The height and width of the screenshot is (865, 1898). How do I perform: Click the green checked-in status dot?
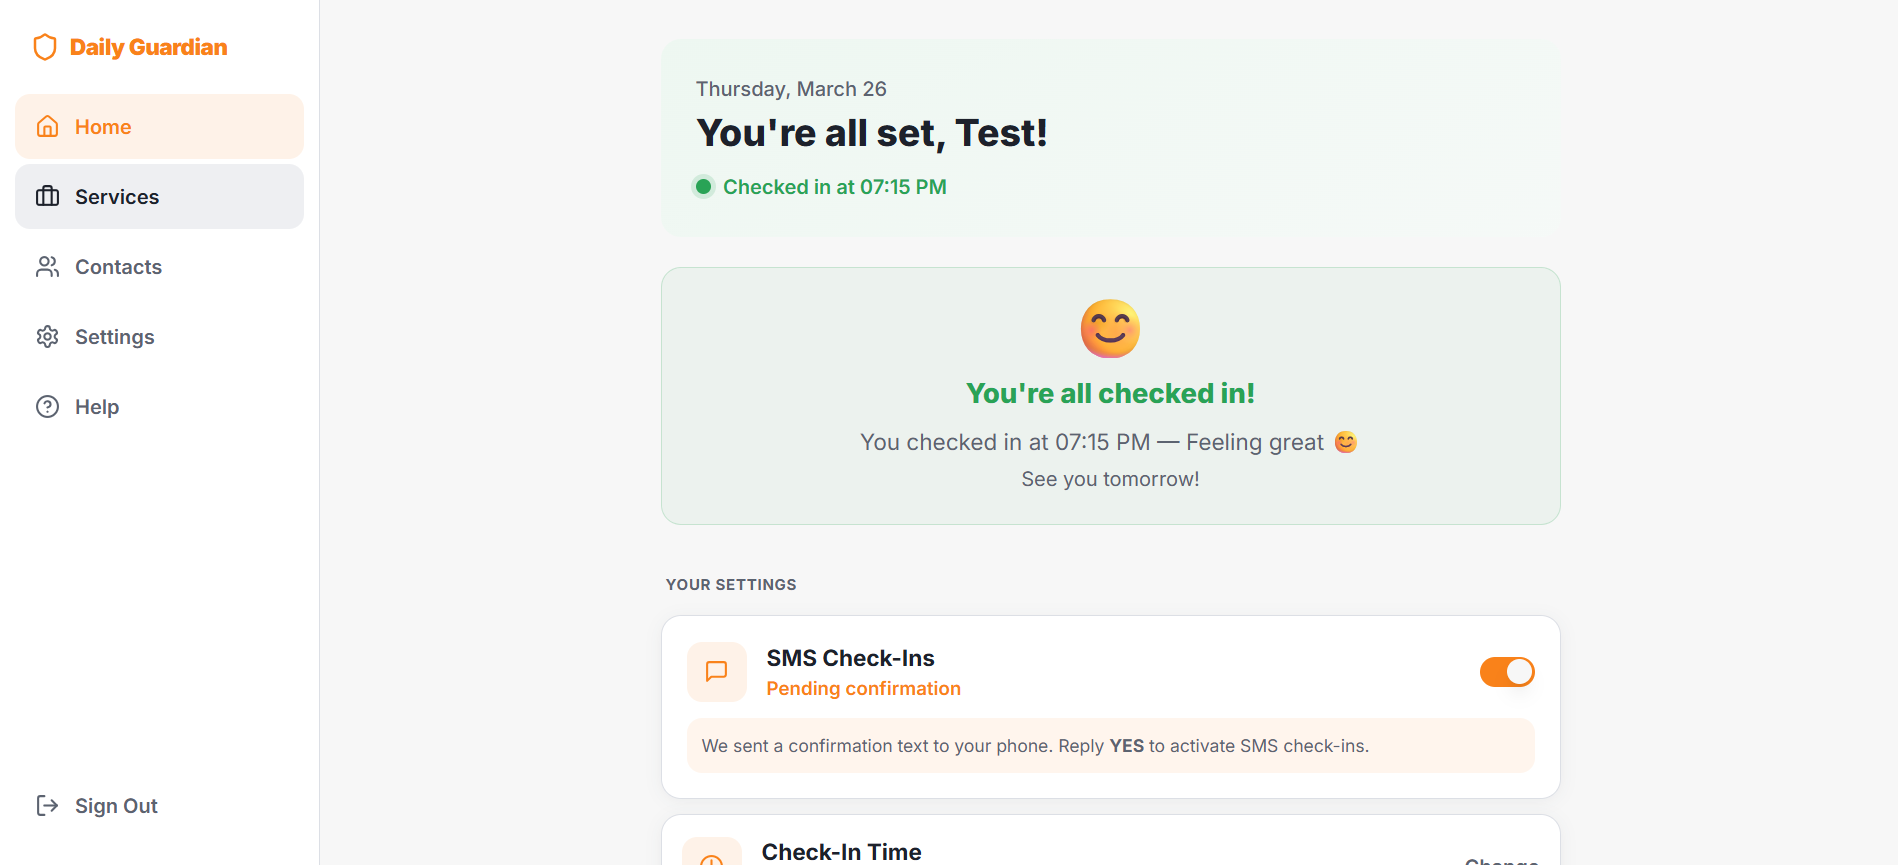tap(703, 187)
